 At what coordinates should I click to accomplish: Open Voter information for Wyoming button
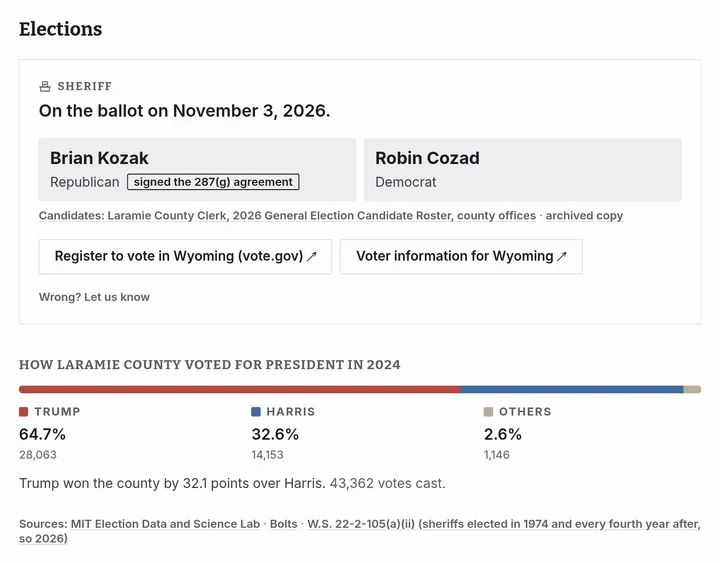tap(461, 256)
